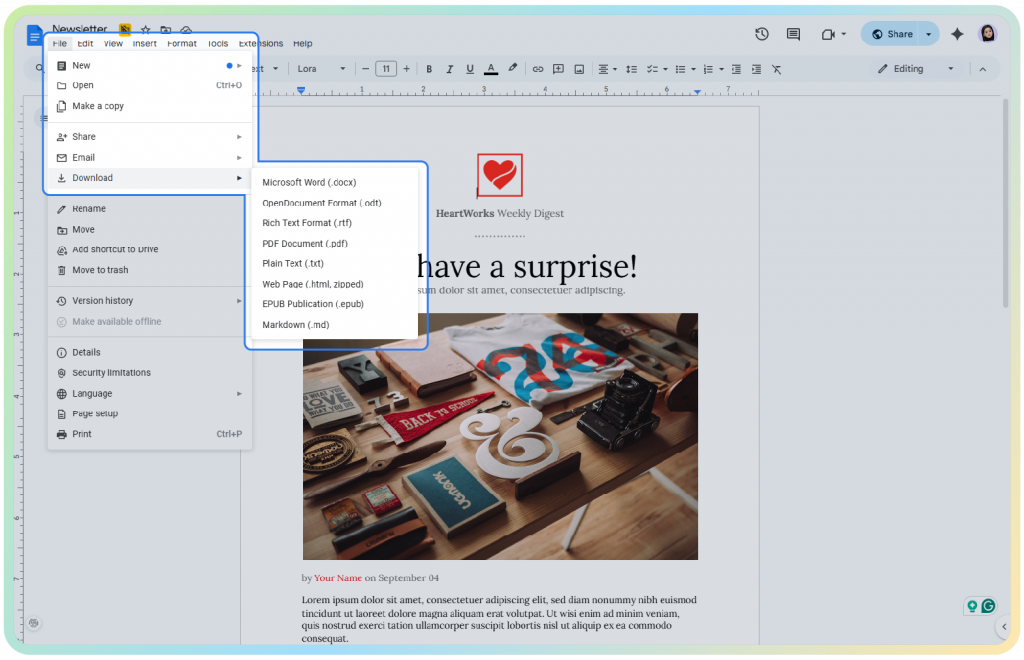The image size is (1024, 660).
Task: Expand the Version history submenu
Action: 150,301
